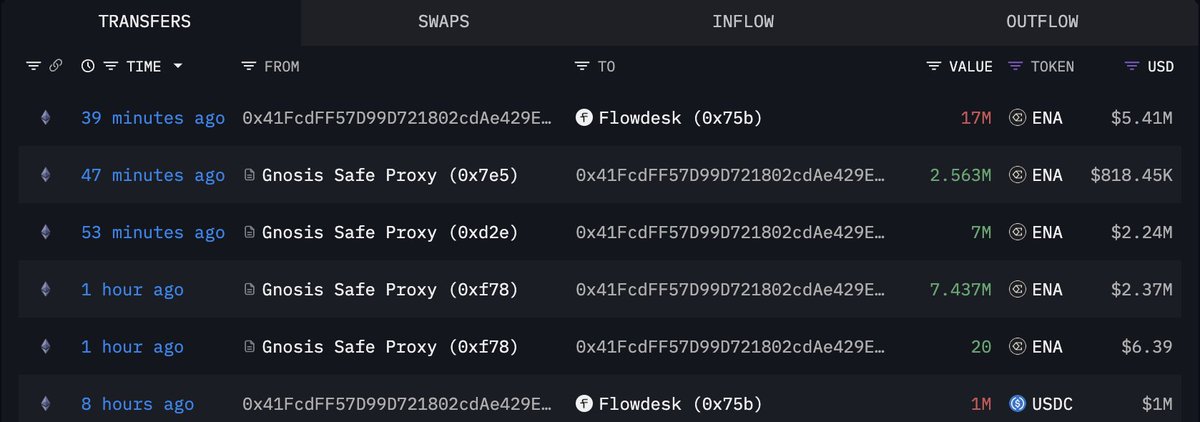Screen dimensions: 1200x422
Task: Click Flowdesk logo in the first row
Action: point(585,118)
